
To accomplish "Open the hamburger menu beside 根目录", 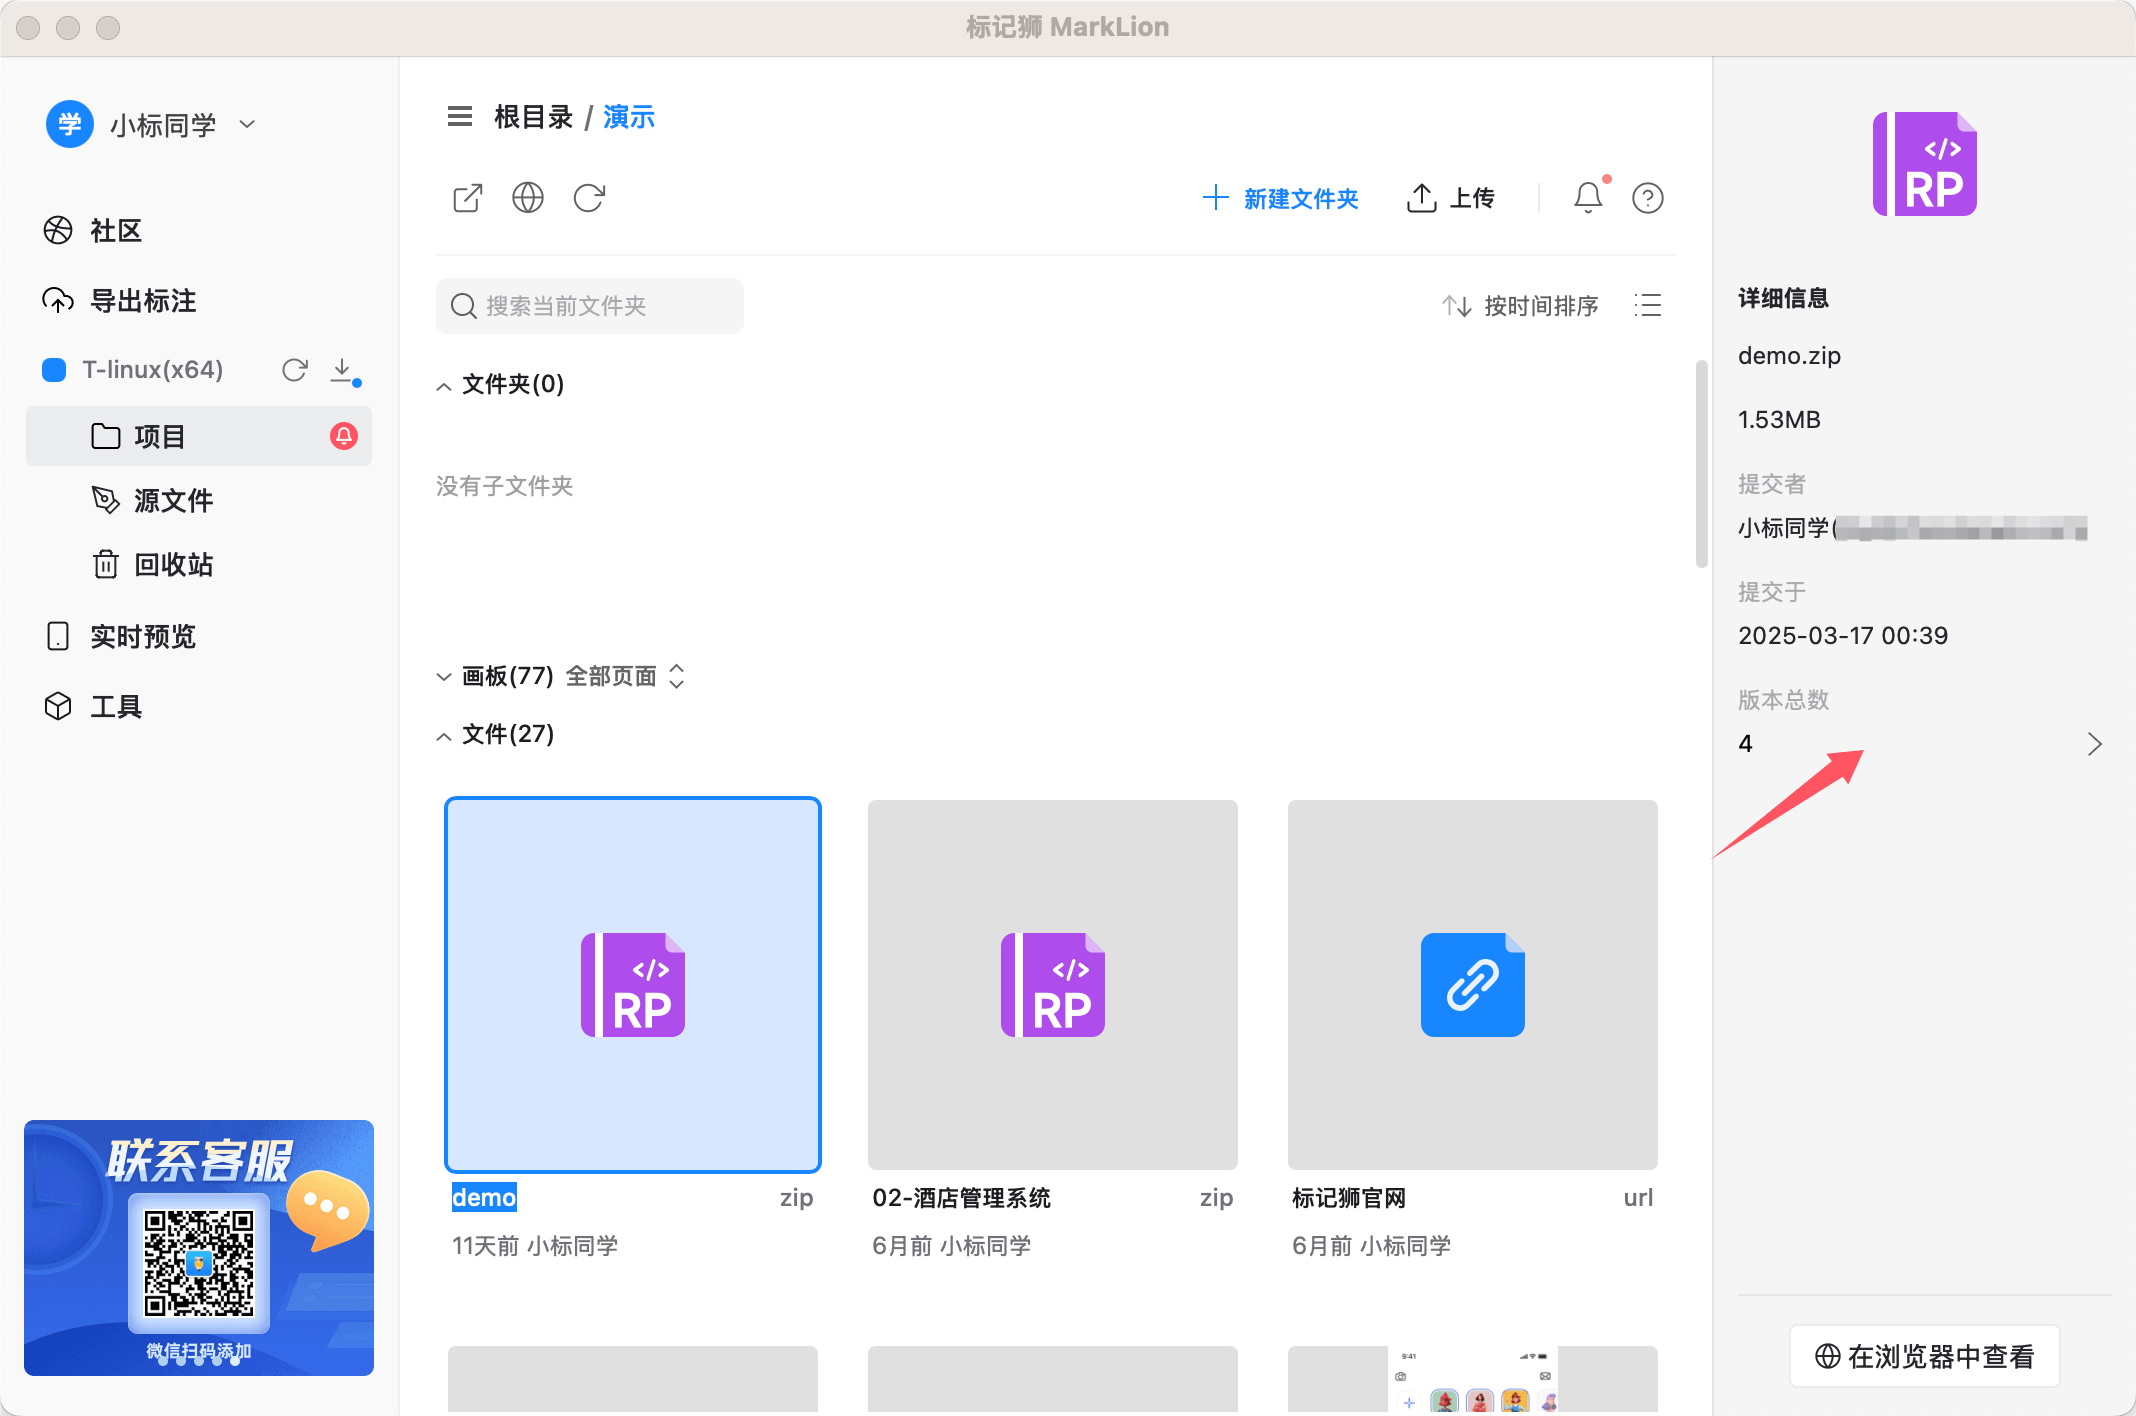I will (459, 117).
